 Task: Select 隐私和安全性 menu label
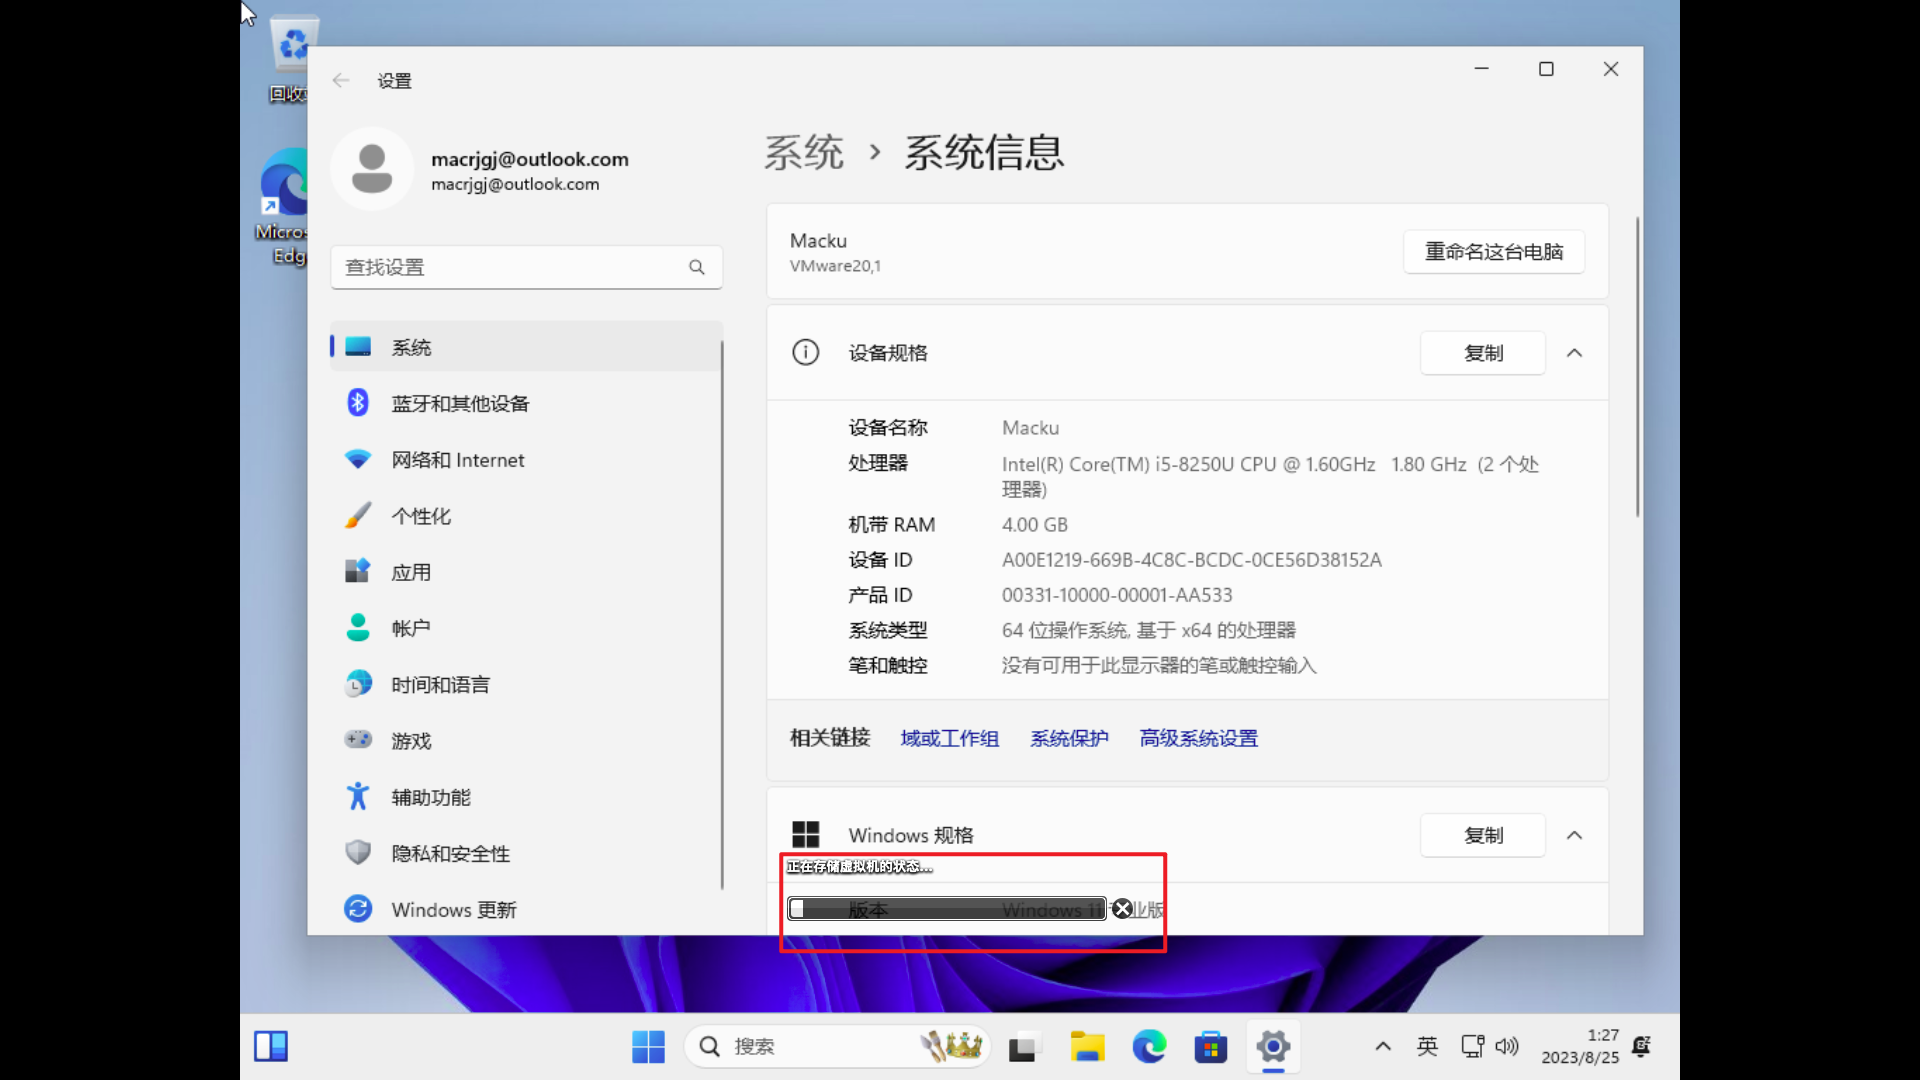(450, 853)
